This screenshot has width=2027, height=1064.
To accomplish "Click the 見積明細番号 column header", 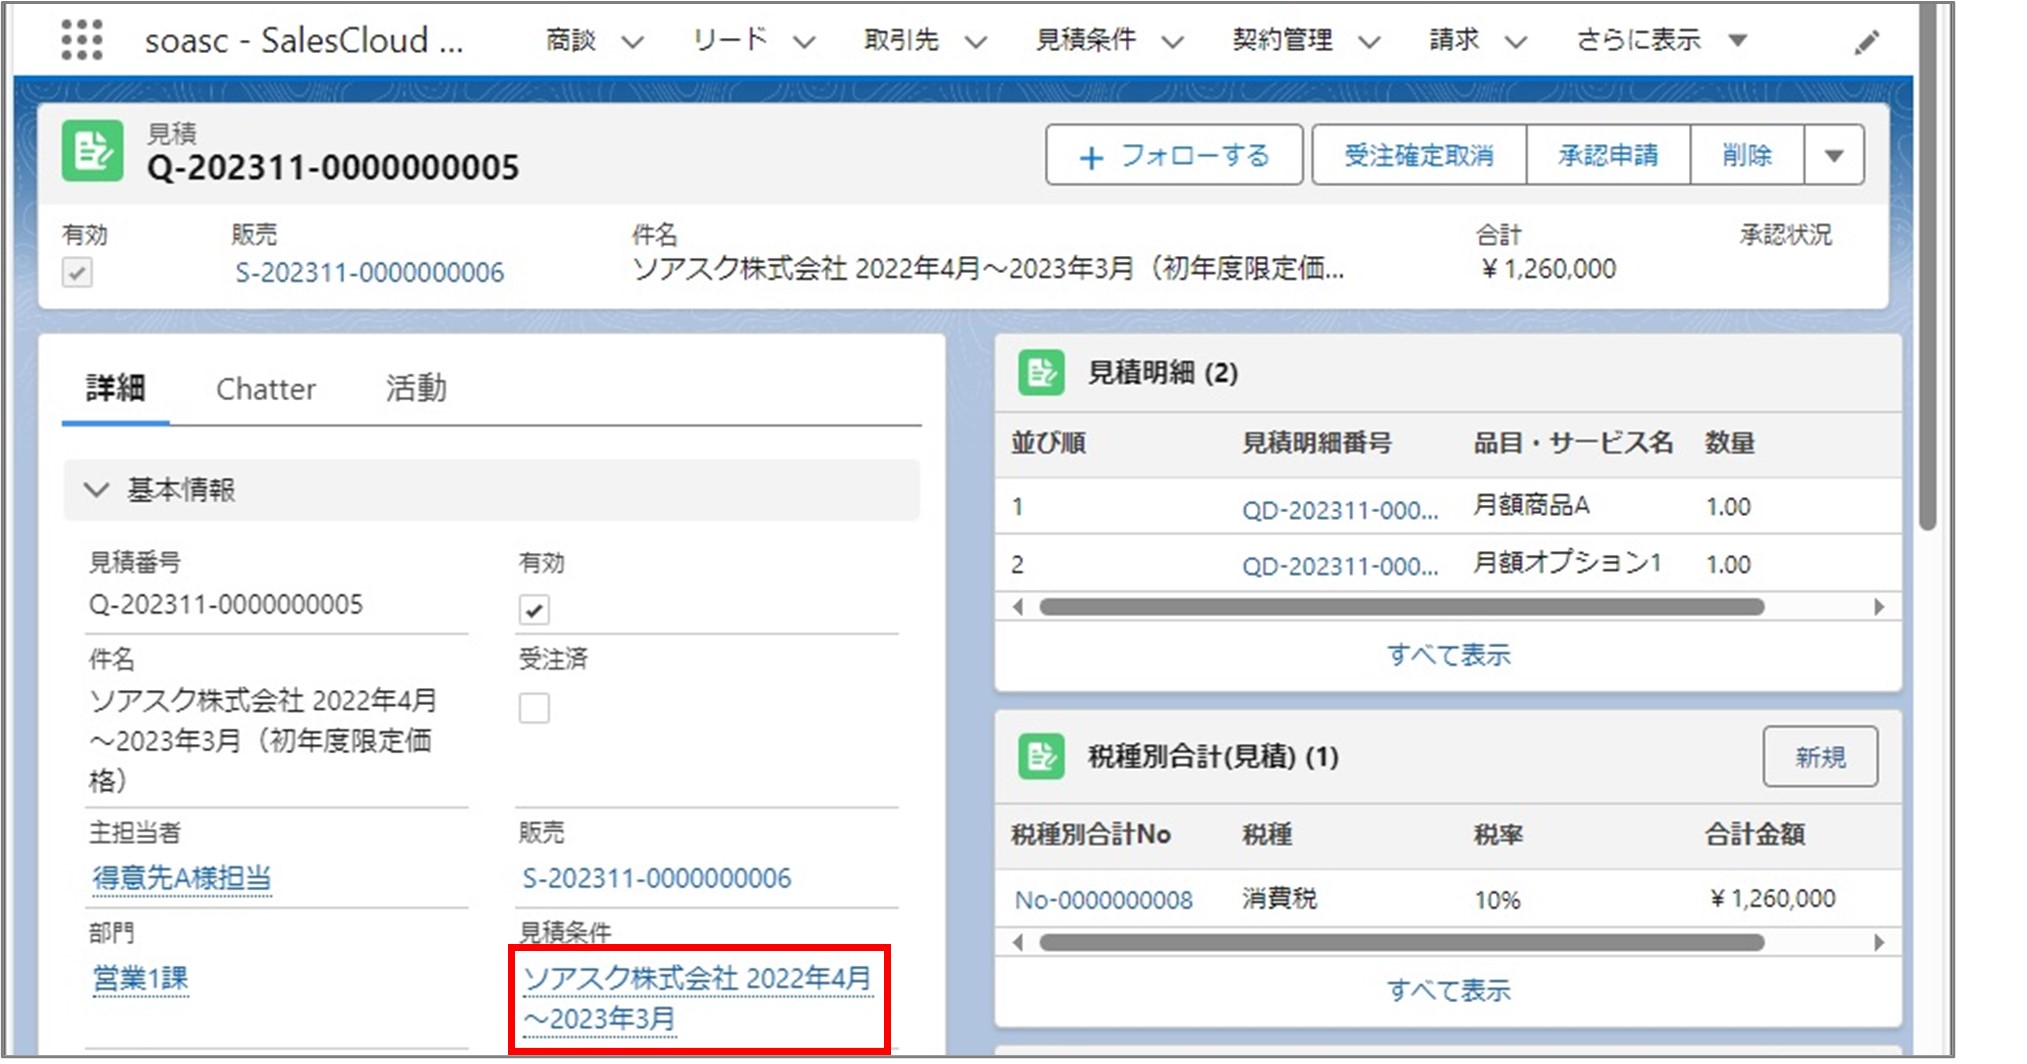I will click(1316, 443).
